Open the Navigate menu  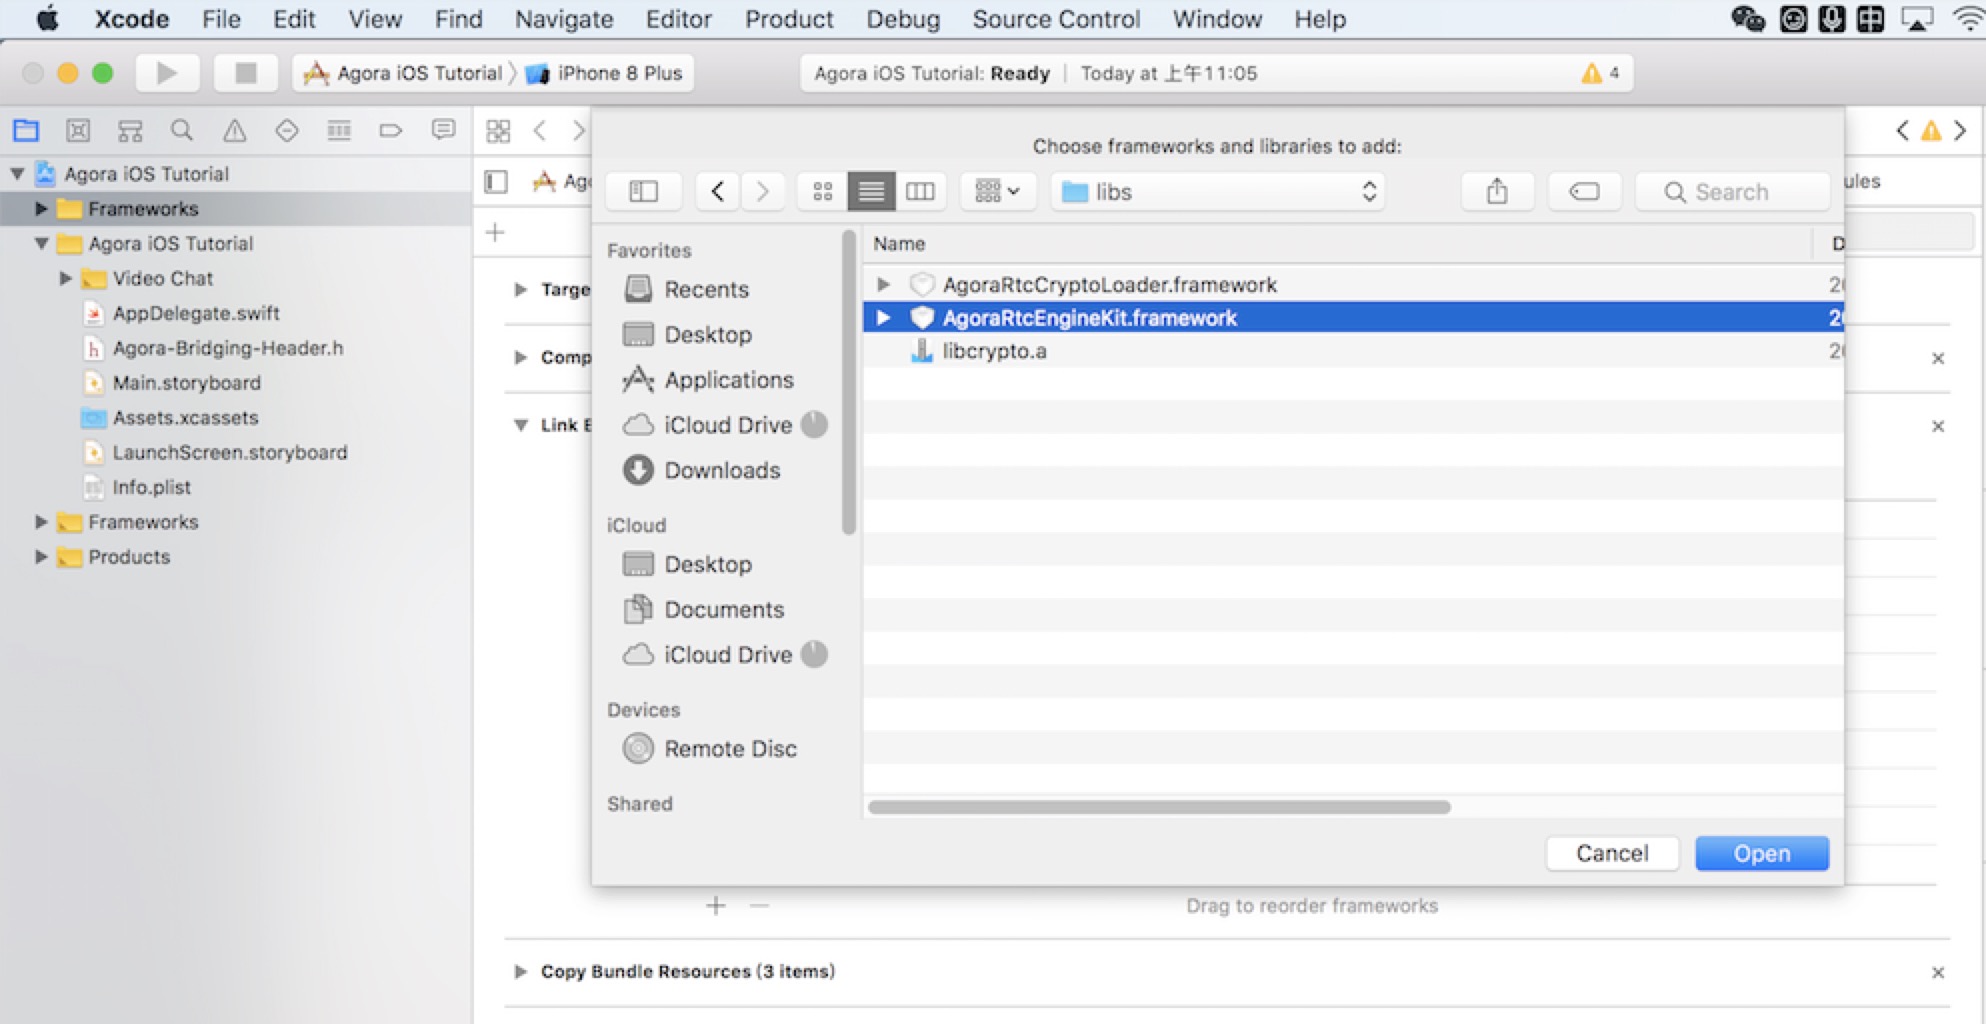[564, 19]
